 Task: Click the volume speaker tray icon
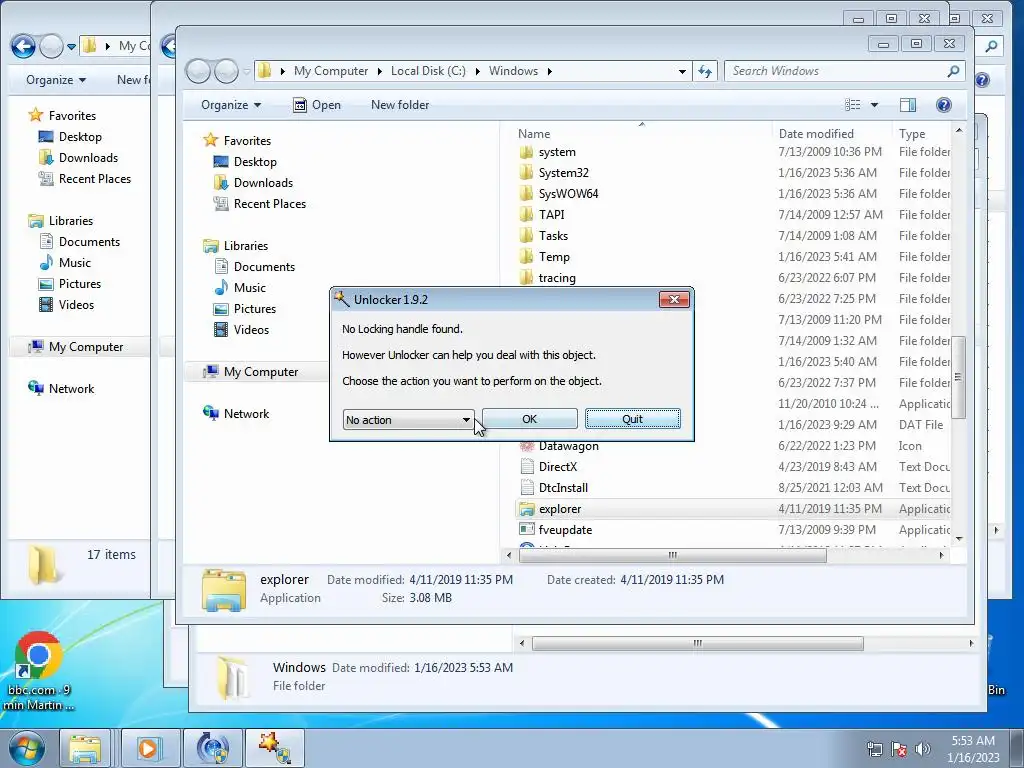coord(923,749)
